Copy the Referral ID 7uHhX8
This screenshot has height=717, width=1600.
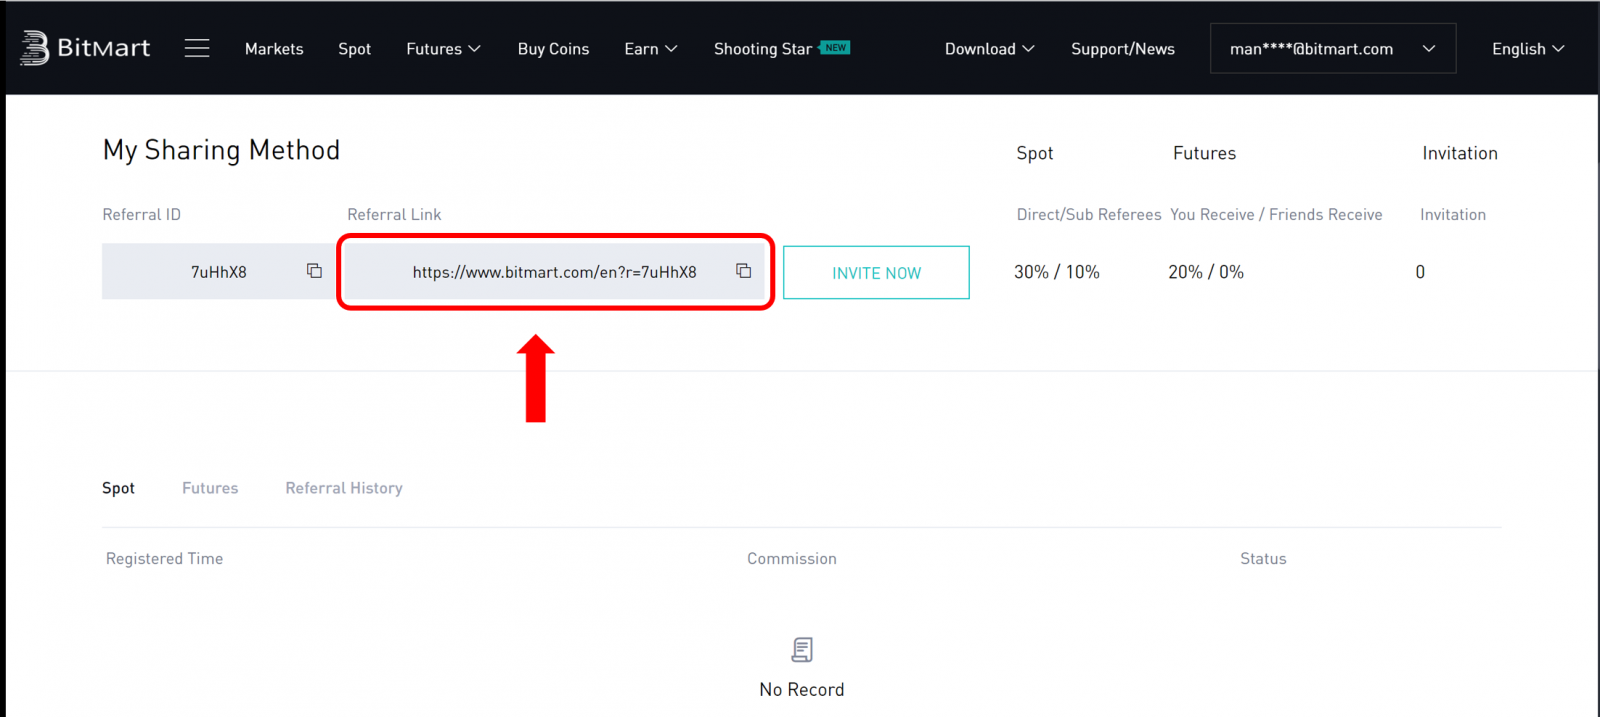point(314,271)
